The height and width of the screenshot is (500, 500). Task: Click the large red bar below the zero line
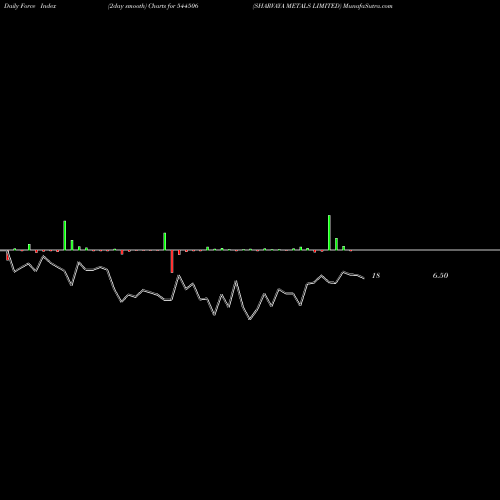click(x=172, y=261)
